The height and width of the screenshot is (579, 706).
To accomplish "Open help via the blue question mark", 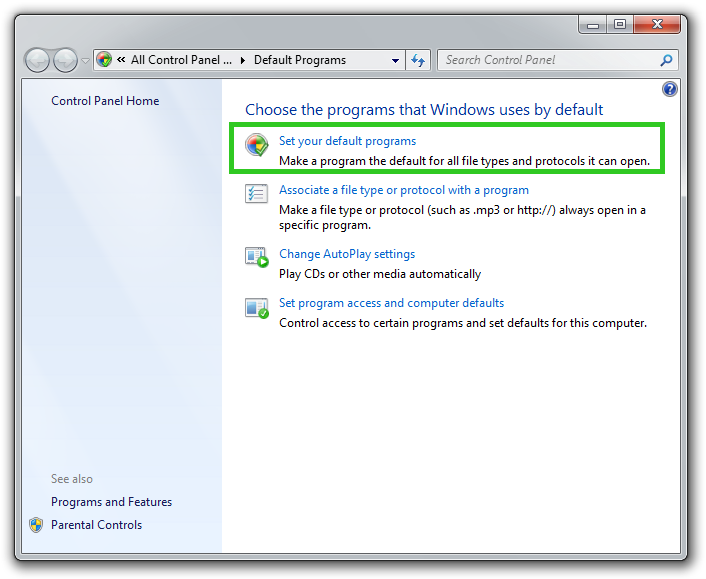I will [x=670, y=89].
